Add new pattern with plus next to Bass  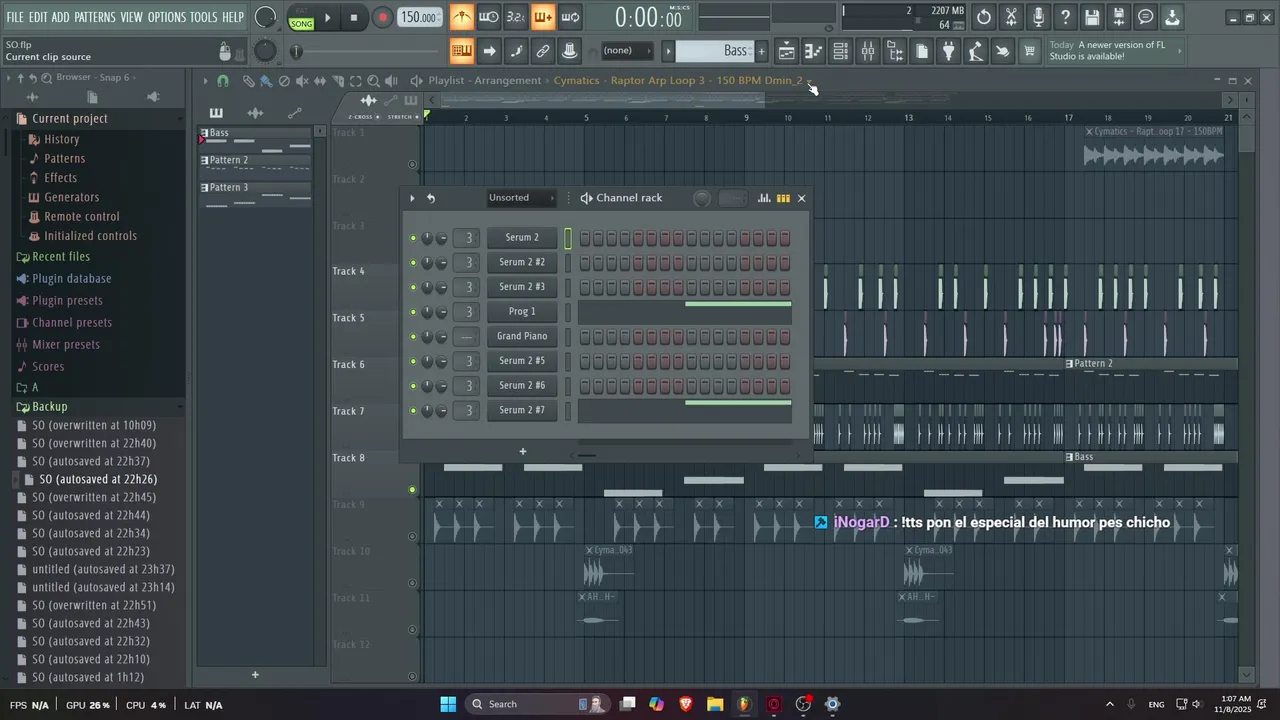761,51
